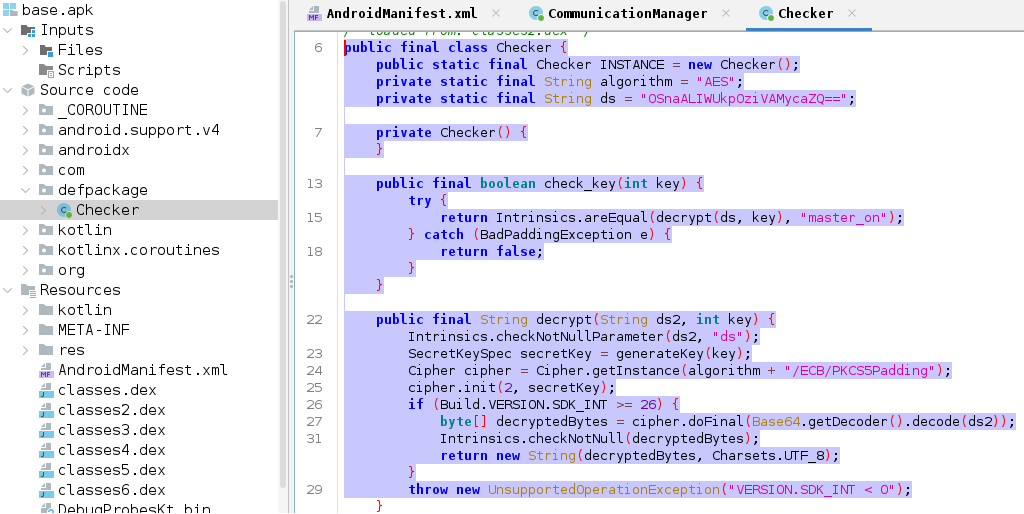Collapse the defpackage node
Image resolution: width=1024 pixels, height=514 pixels.
26,190
